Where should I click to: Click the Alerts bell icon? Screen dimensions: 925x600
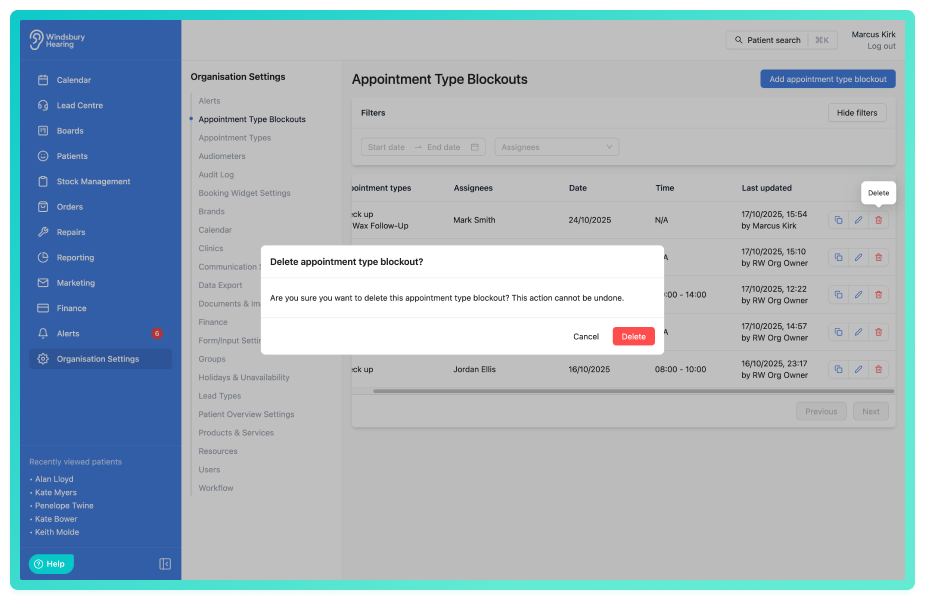(x=43, y=333)
